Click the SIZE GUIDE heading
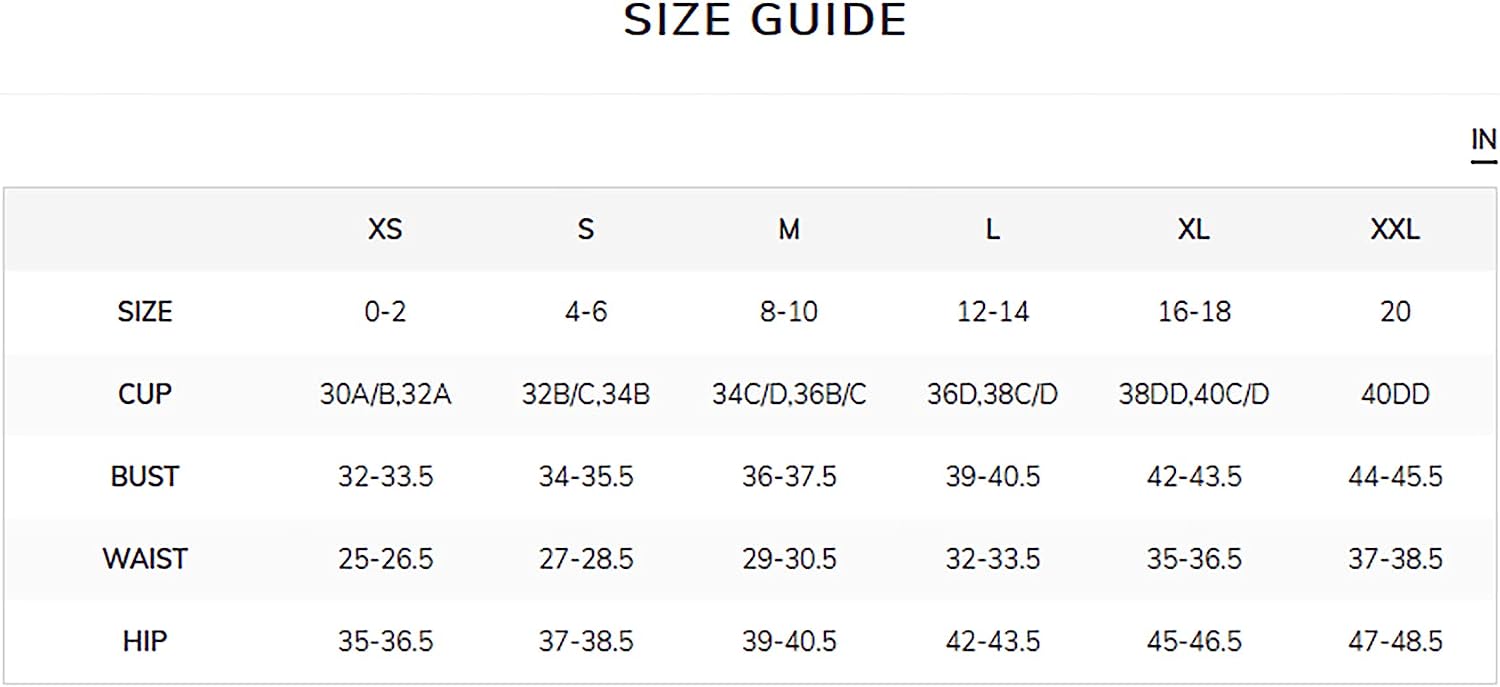Screen dimensions: 1500x687 tap(765, 20)
